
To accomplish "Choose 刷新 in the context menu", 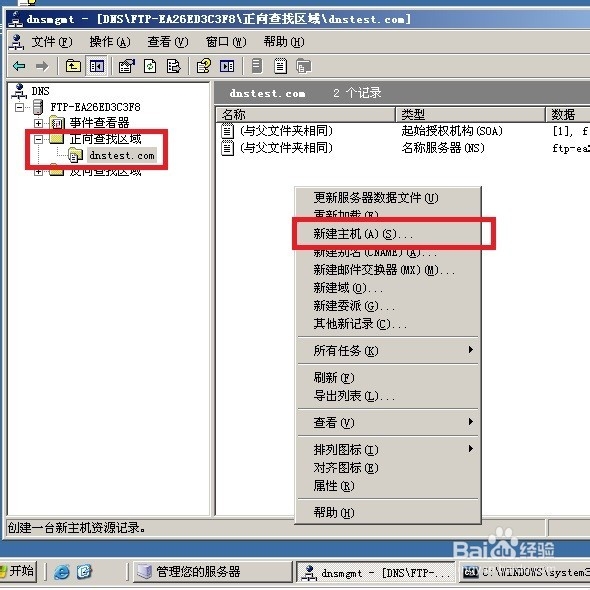I will tap(388, 377).
